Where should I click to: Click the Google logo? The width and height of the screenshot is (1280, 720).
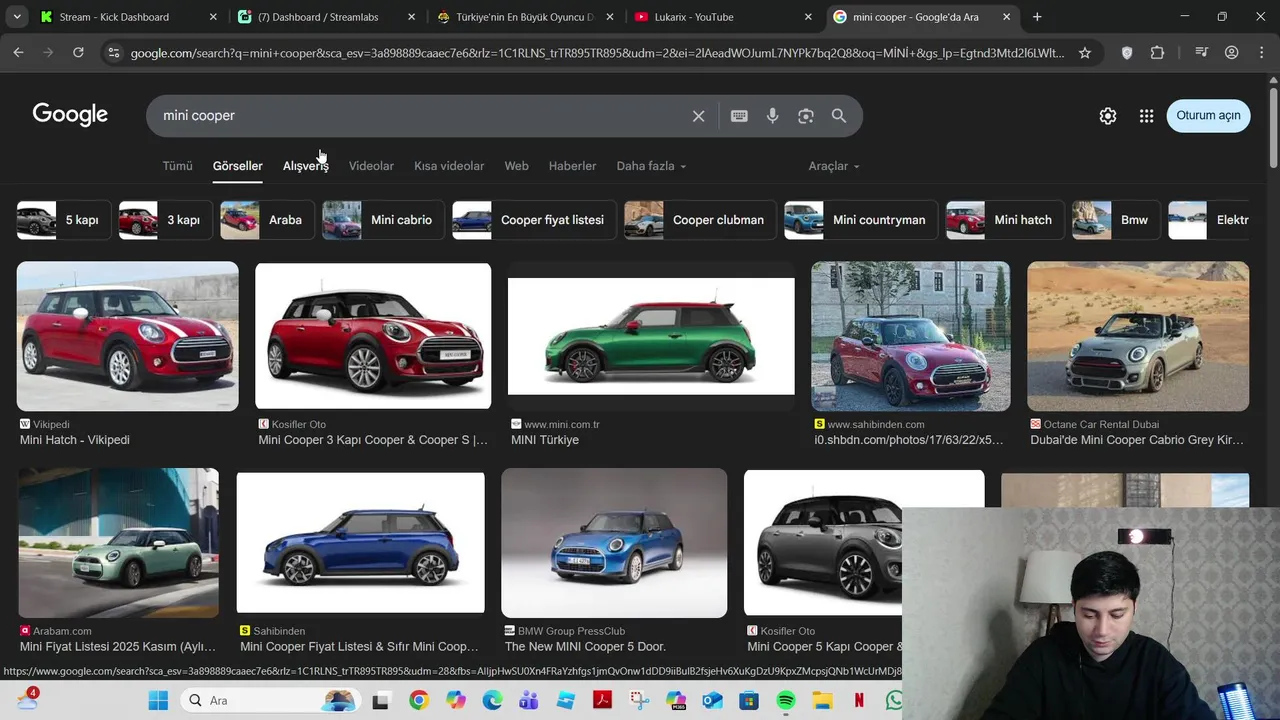click(x=70, y=115)
